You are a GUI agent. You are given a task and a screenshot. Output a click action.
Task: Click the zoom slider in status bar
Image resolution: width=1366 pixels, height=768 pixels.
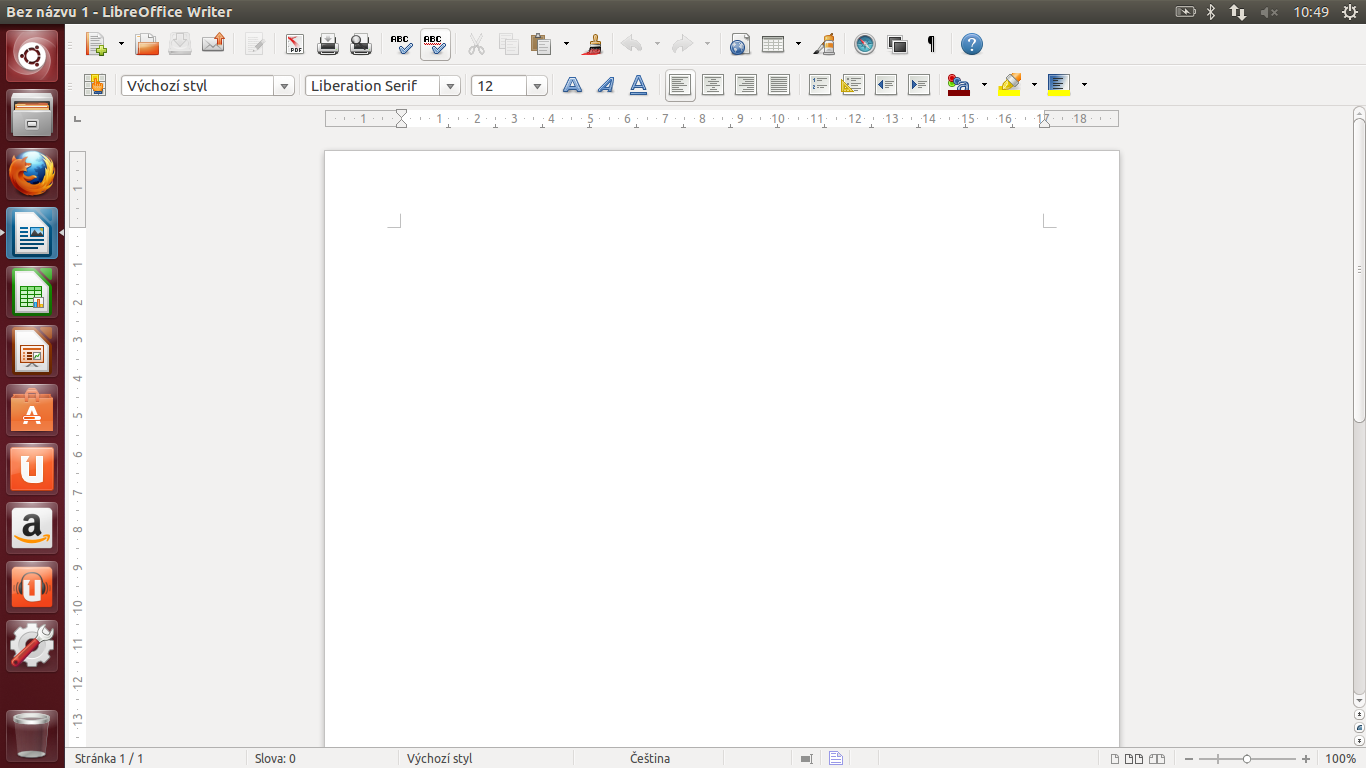[x=1246, y=759]
